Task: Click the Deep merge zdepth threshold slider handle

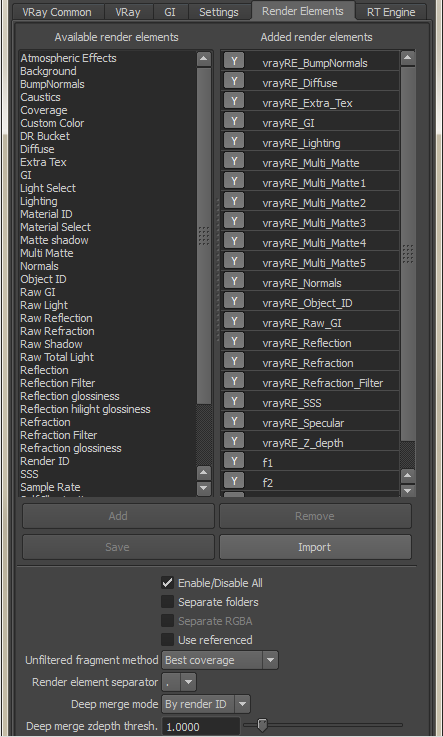Action: [x=263, y=725]
